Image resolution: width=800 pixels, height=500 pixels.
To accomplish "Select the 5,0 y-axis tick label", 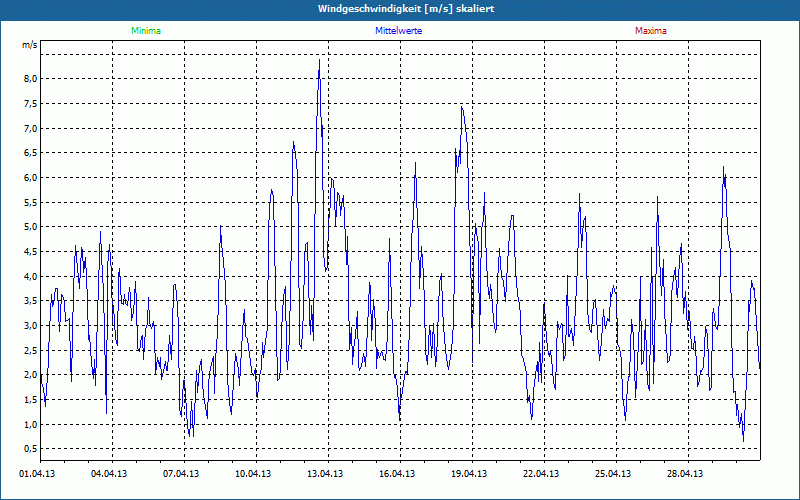I will (x=29, y=227).
